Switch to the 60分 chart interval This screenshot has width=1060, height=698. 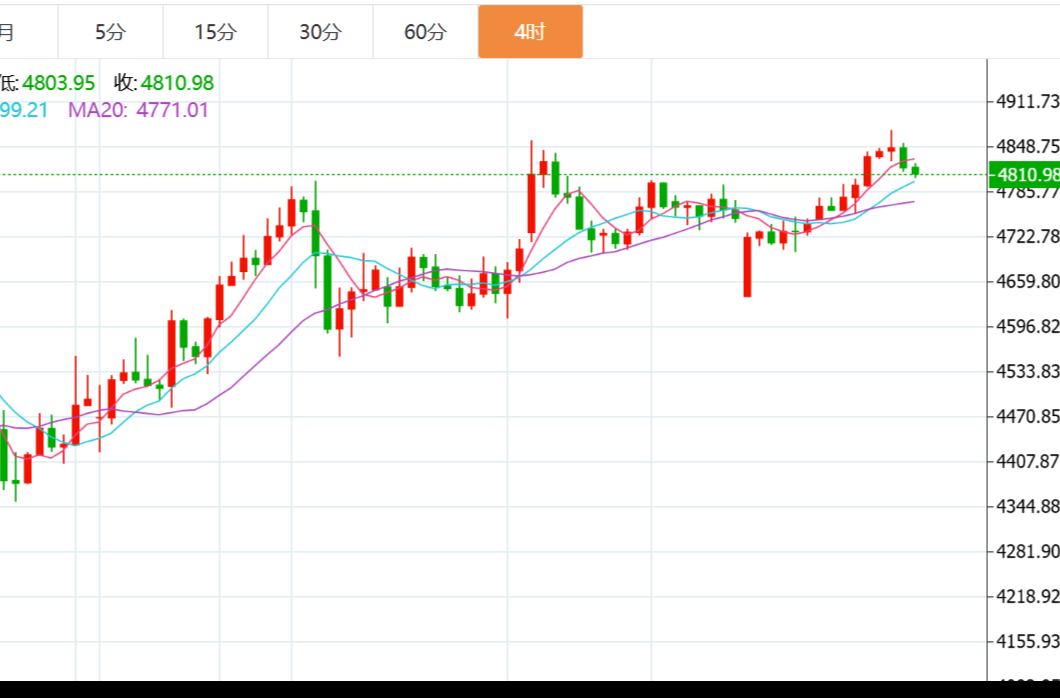(425, 32)
